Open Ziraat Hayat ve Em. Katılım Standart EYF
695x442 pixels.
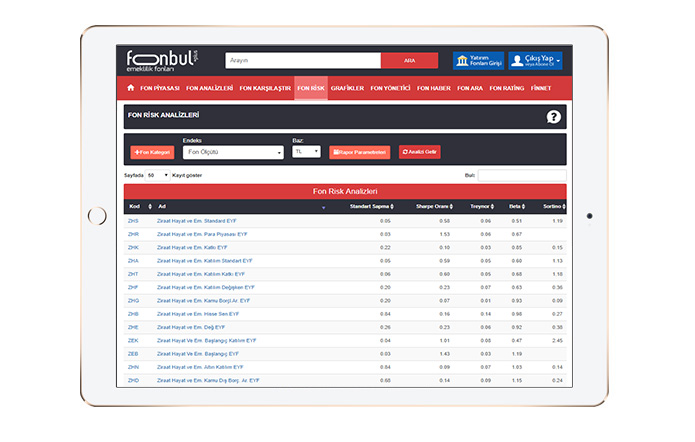point(204,261)
